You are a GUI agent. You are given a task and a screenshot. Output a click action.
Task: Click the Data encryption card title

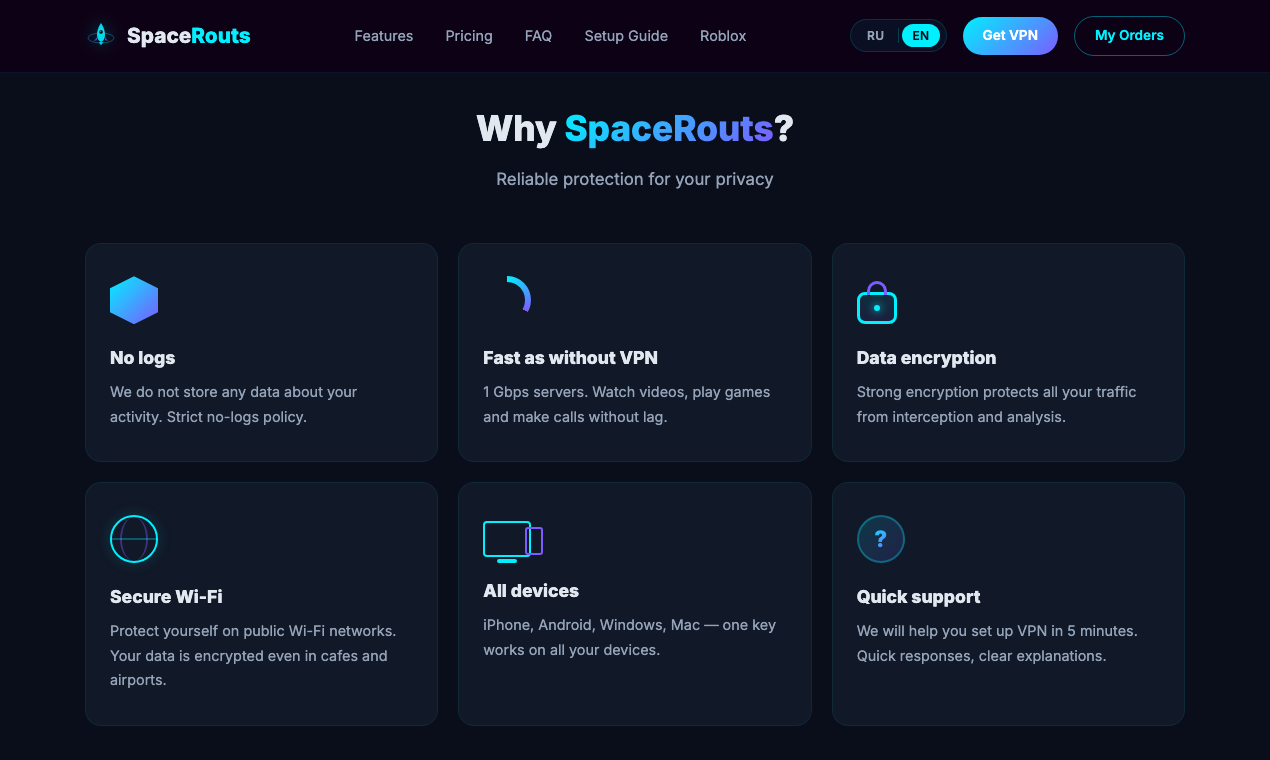pyautogui.click(x=927, y=358)
